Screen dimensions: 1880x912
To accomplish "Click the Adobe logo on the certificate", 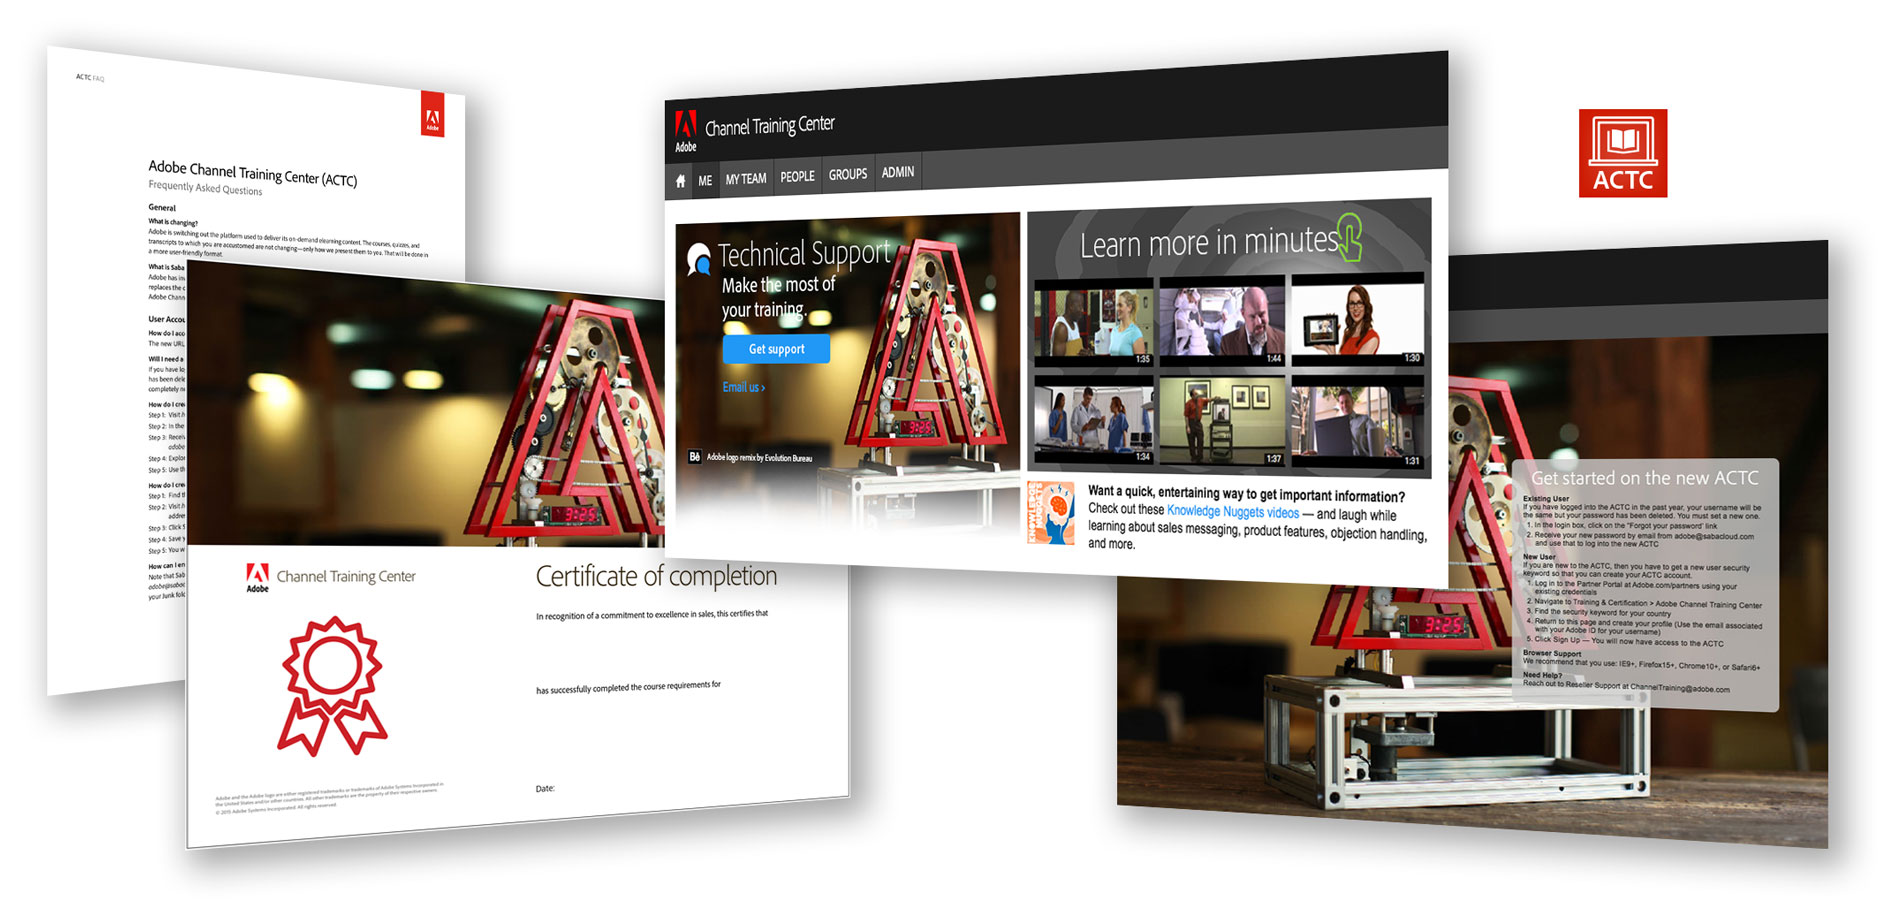I will [257, 577].
